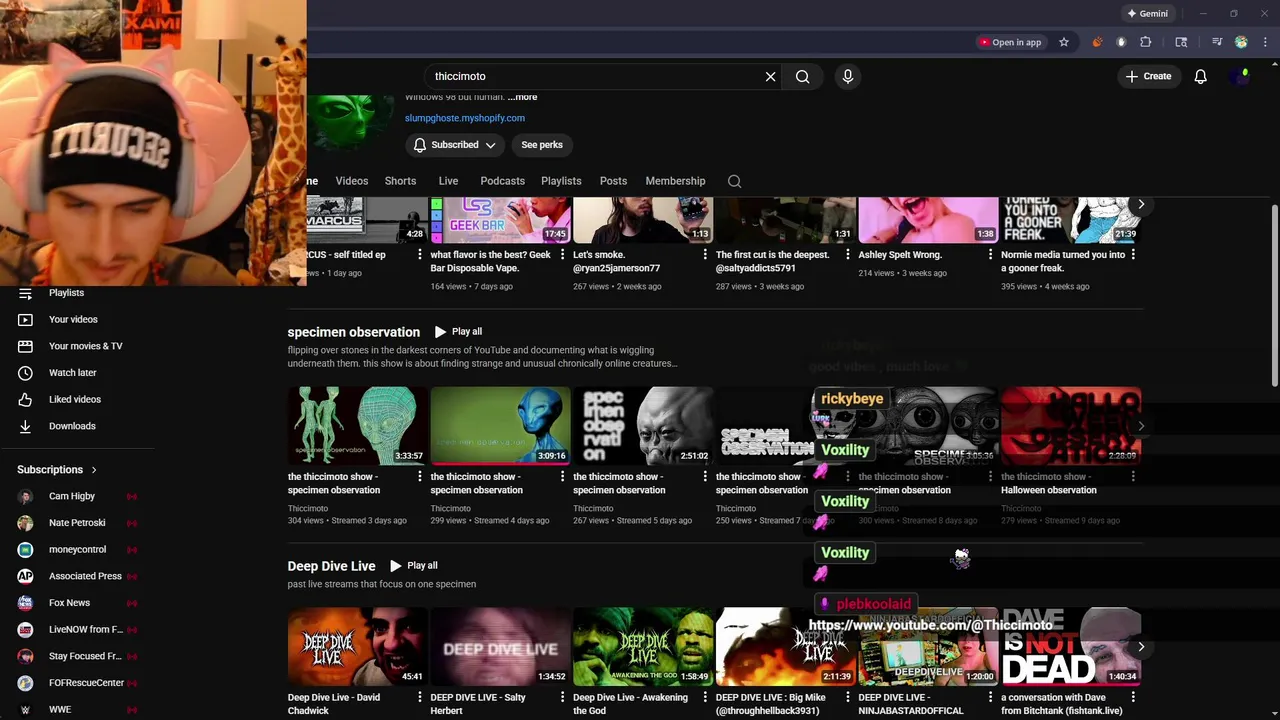The height and width of the screenshot is (720, 1280).
Task: Open the browser extensions puzzle icon
Action: (1146, 42)
